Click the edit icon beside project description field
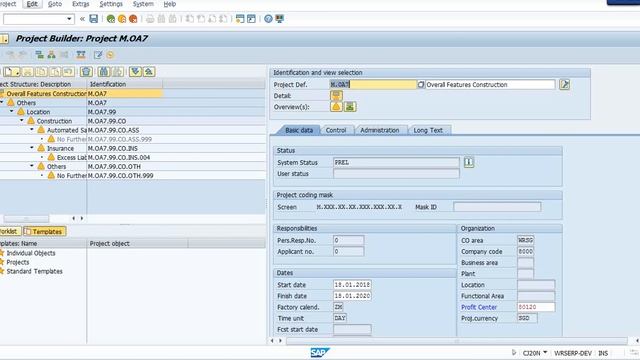 click(x=564, y=84)
